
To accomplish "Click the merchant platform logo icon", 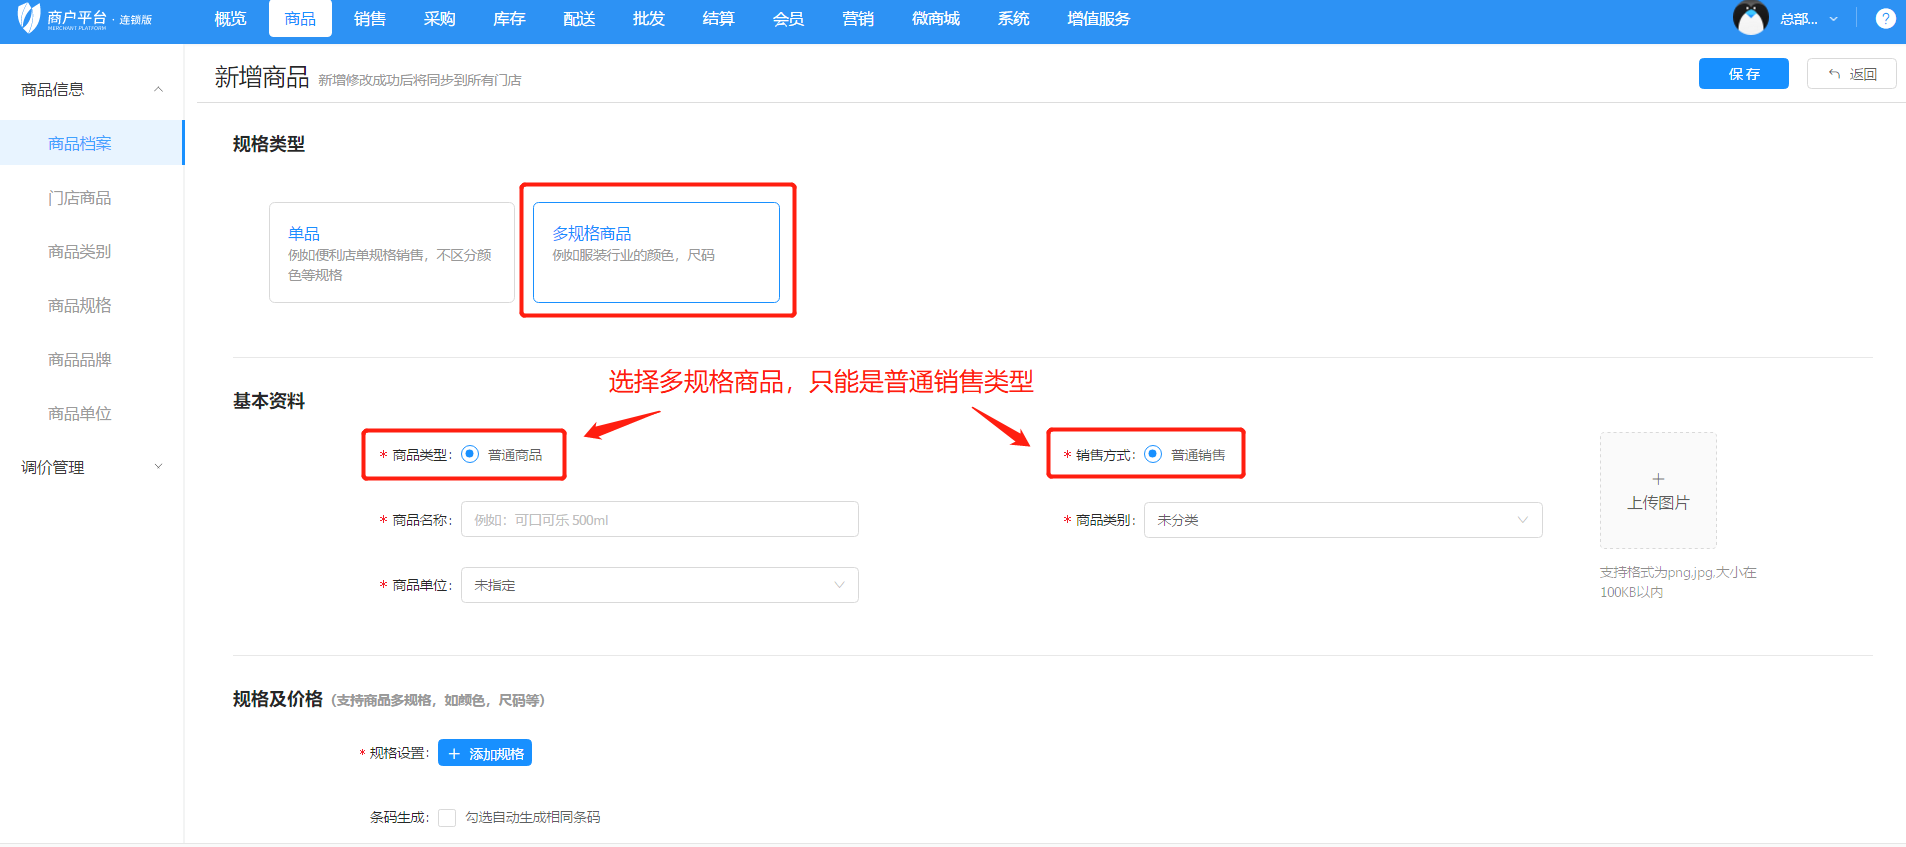I will 29,18.
